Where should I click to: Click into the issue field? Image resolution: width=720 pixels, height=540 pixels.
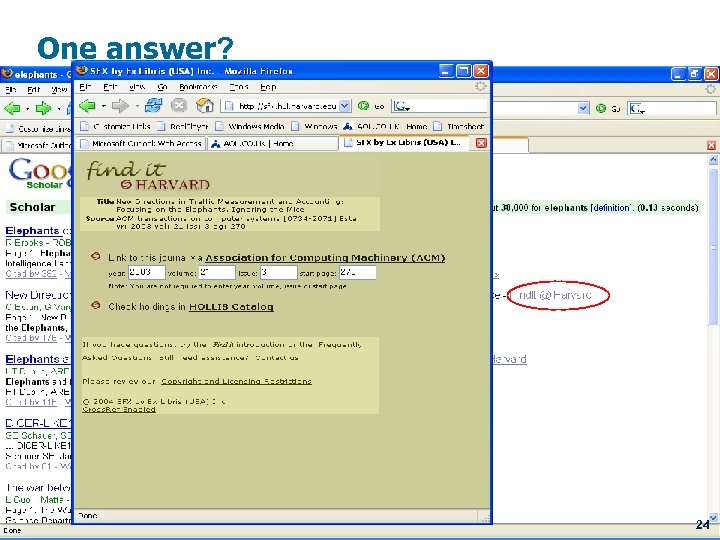click(x=279, y=272)
